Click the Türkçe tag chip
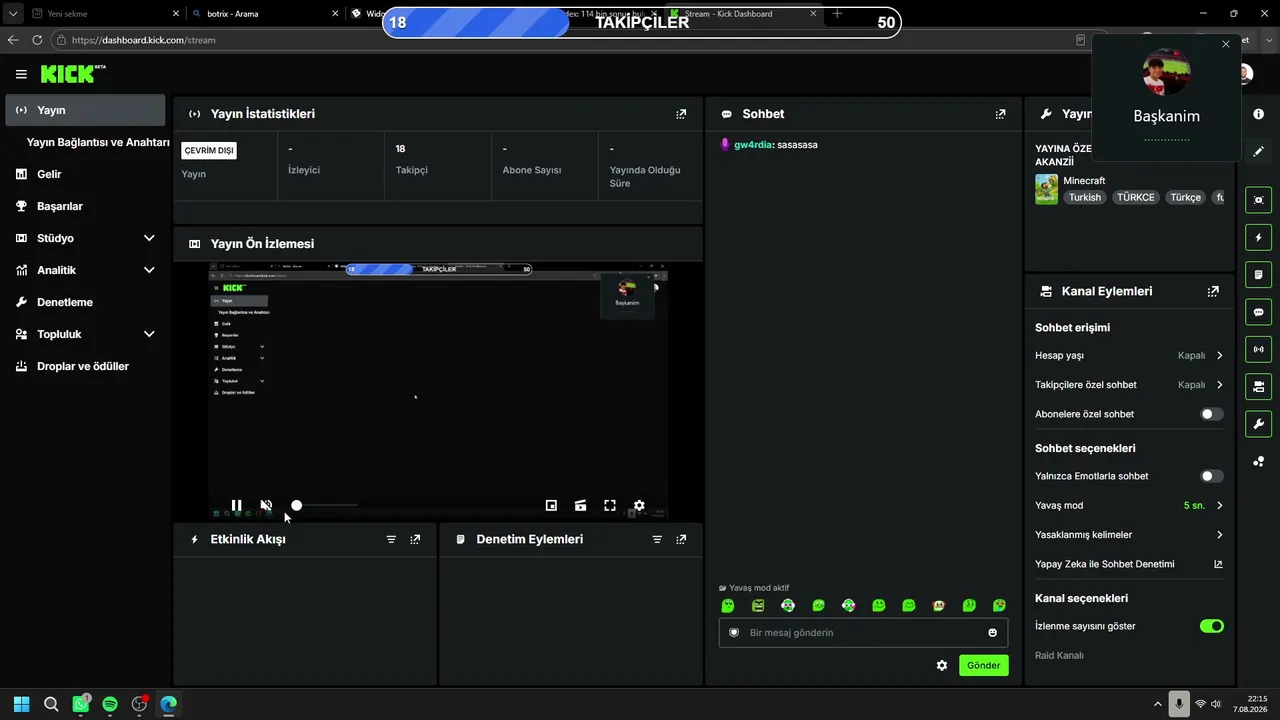 pyautogui.click(x=1185, y=198)
